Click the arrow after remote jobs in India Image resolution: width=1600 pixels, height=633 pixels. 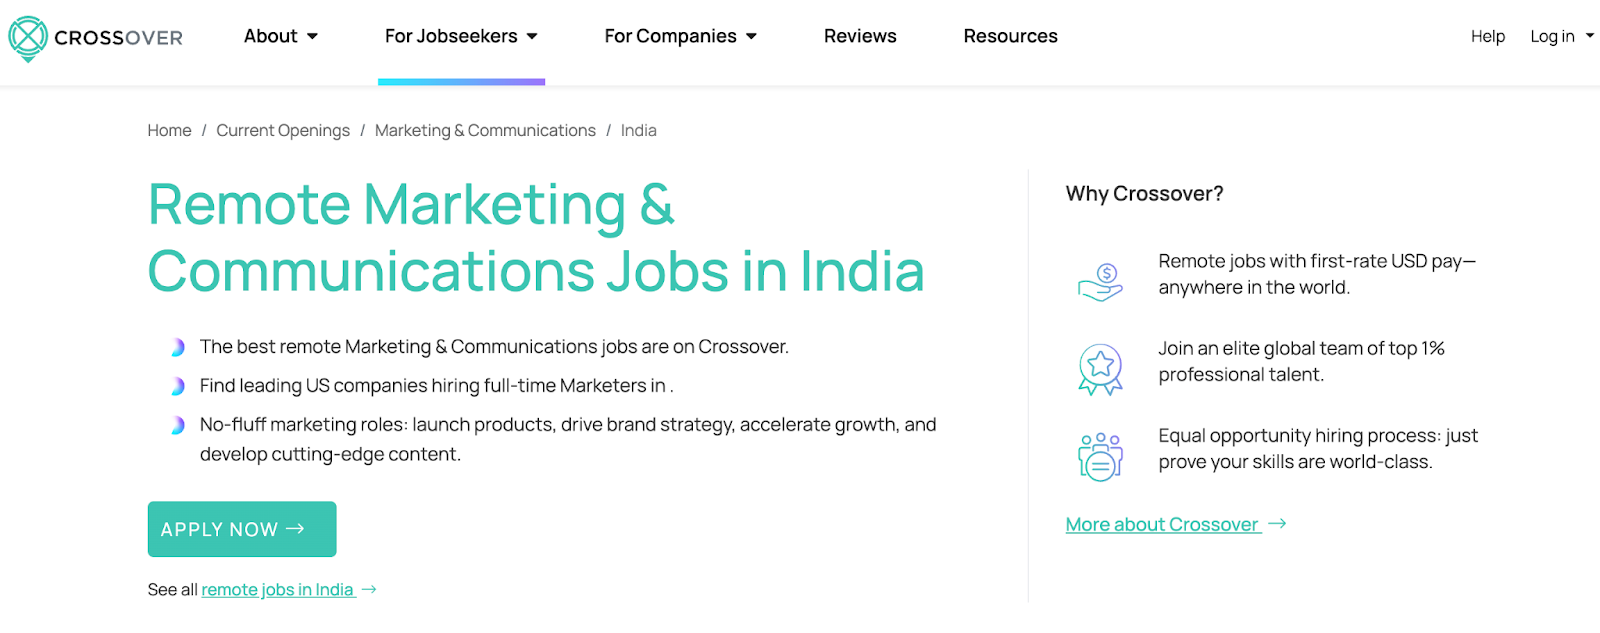tap(369, 590)
